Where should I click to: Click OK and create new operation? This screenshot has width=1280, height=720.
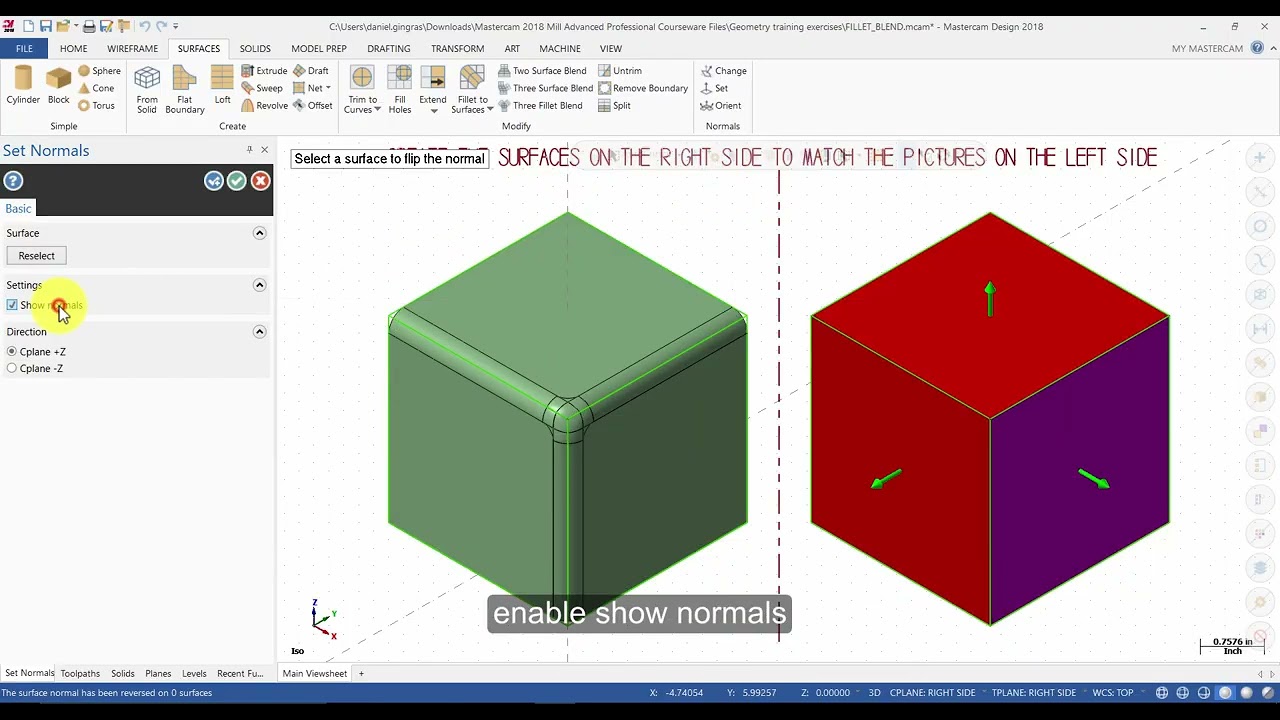point(214,181)
